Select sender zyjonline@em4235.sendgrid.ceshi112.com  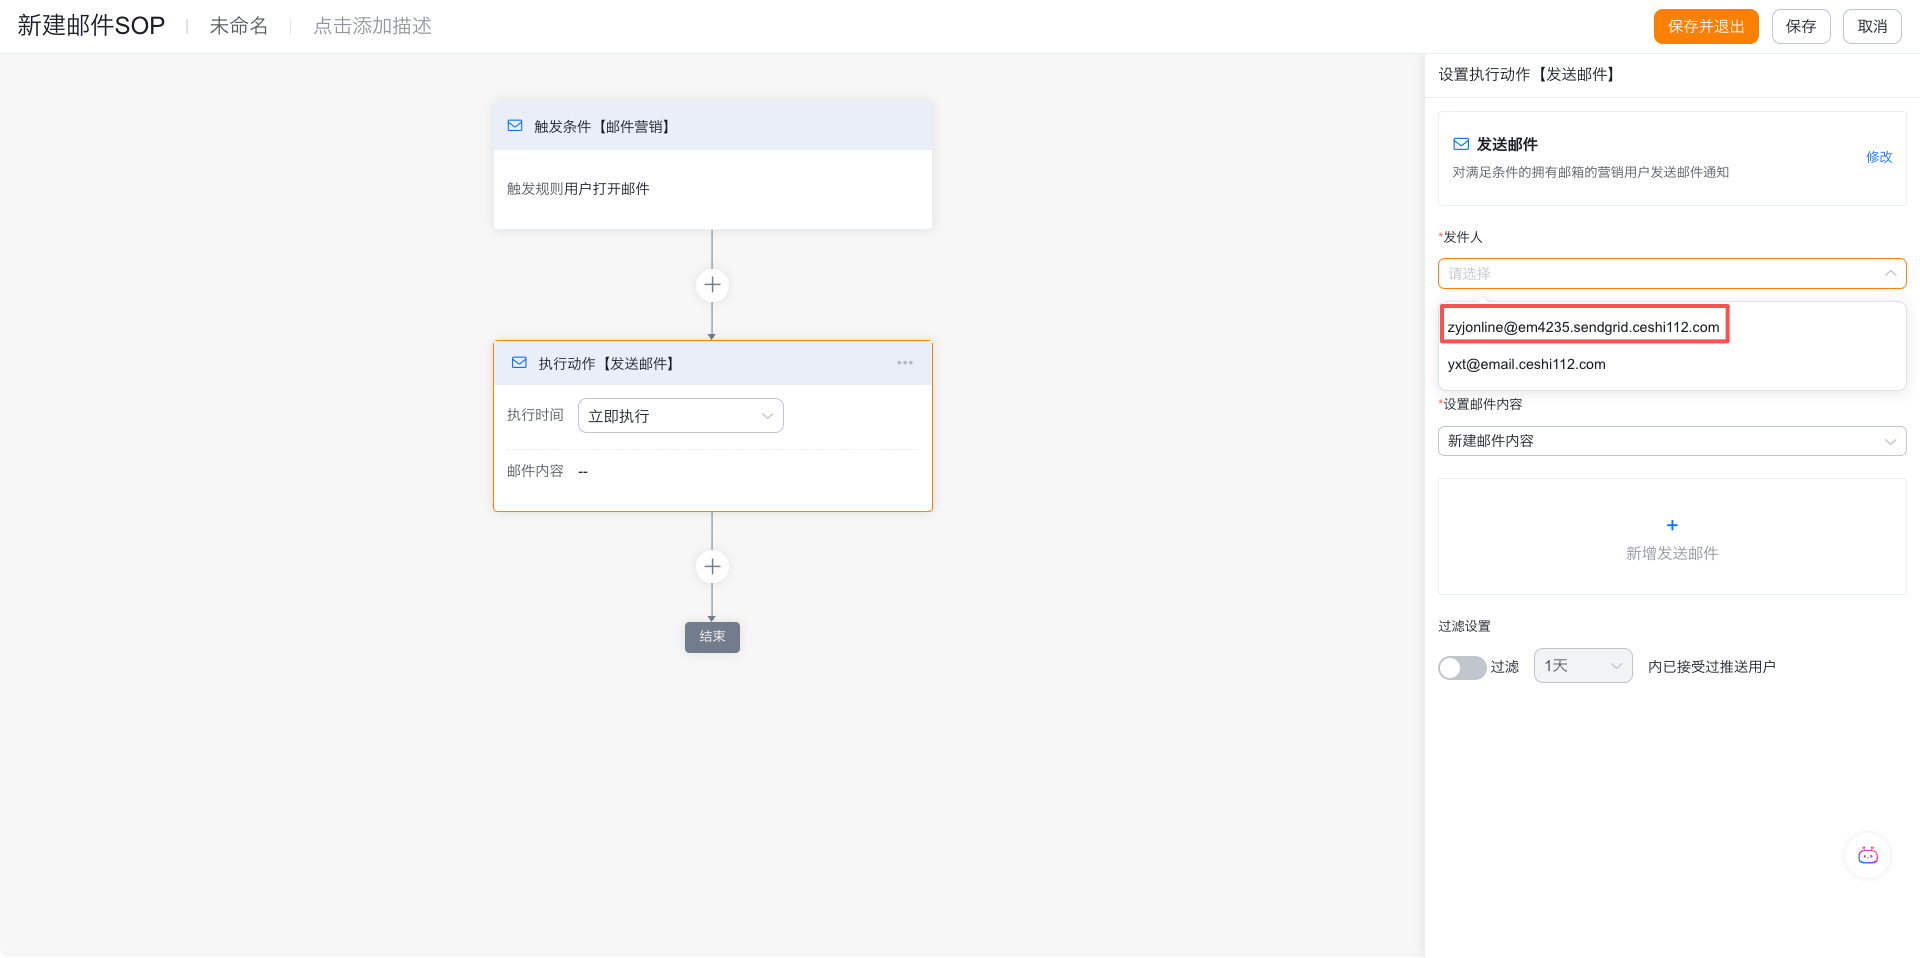click(1583, 327)
